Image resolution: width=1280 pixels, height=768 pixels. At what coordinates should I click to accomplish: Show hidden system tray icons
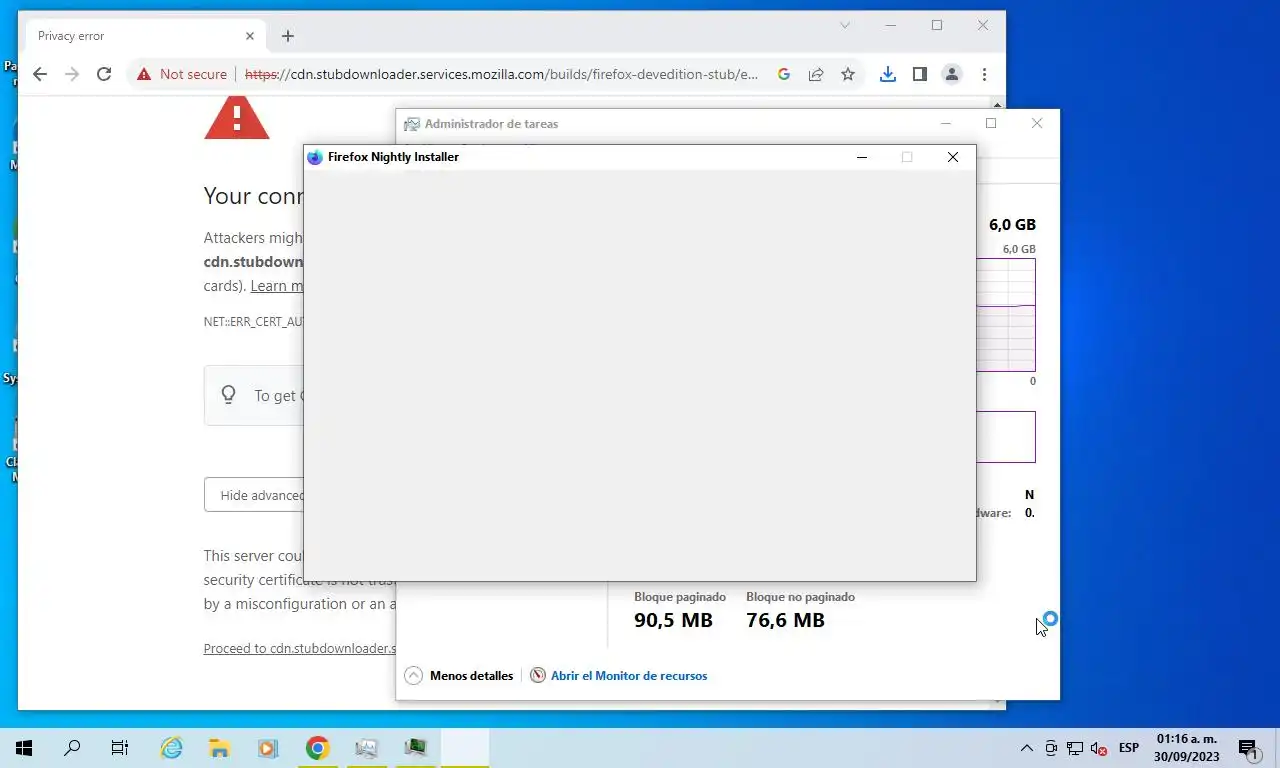coord(1027,748)
